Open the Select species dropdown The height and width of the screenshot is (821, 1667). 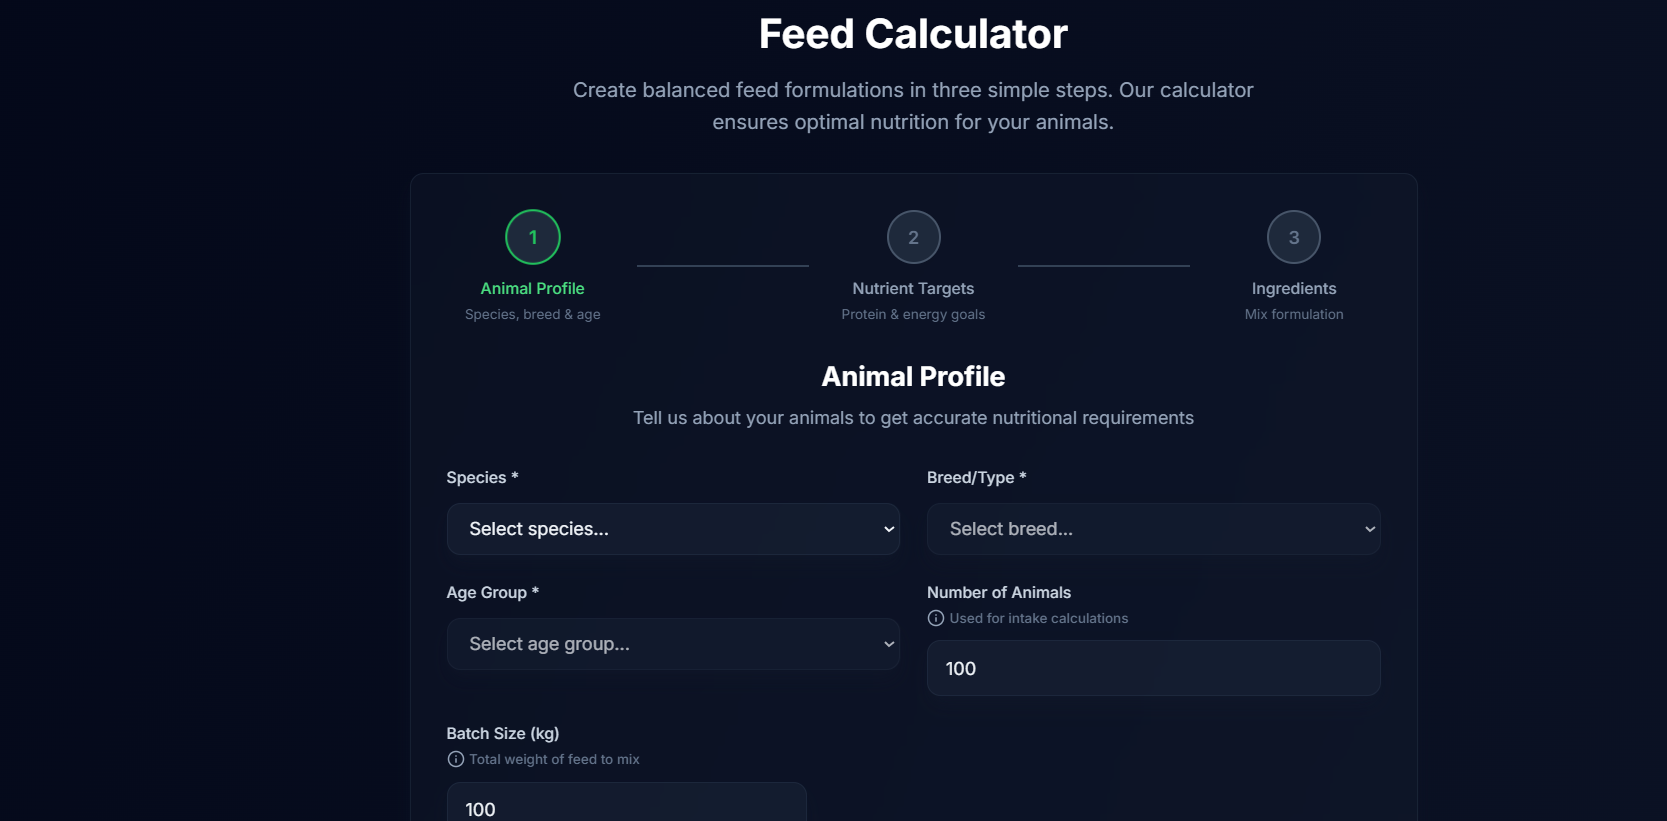[x=673, y=529]
